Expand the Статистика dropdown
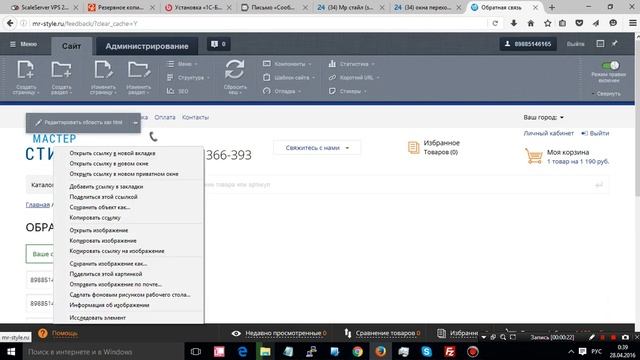The width and height of the screenshot is (640, 360). pyautogui.click(x=351, y=64)
